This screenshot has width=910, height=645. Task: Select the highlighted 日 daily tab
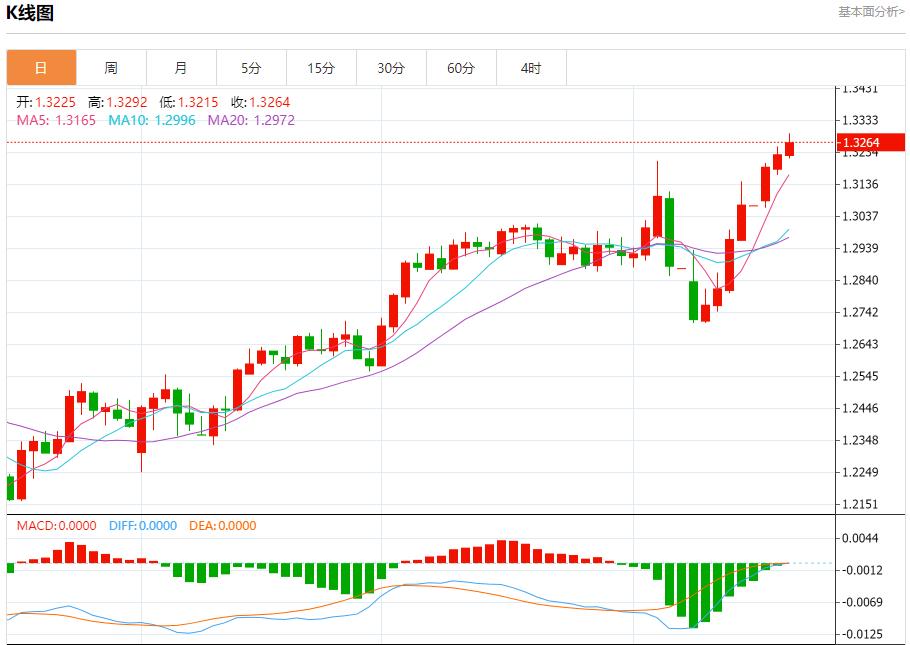click(x=41, y=67)
